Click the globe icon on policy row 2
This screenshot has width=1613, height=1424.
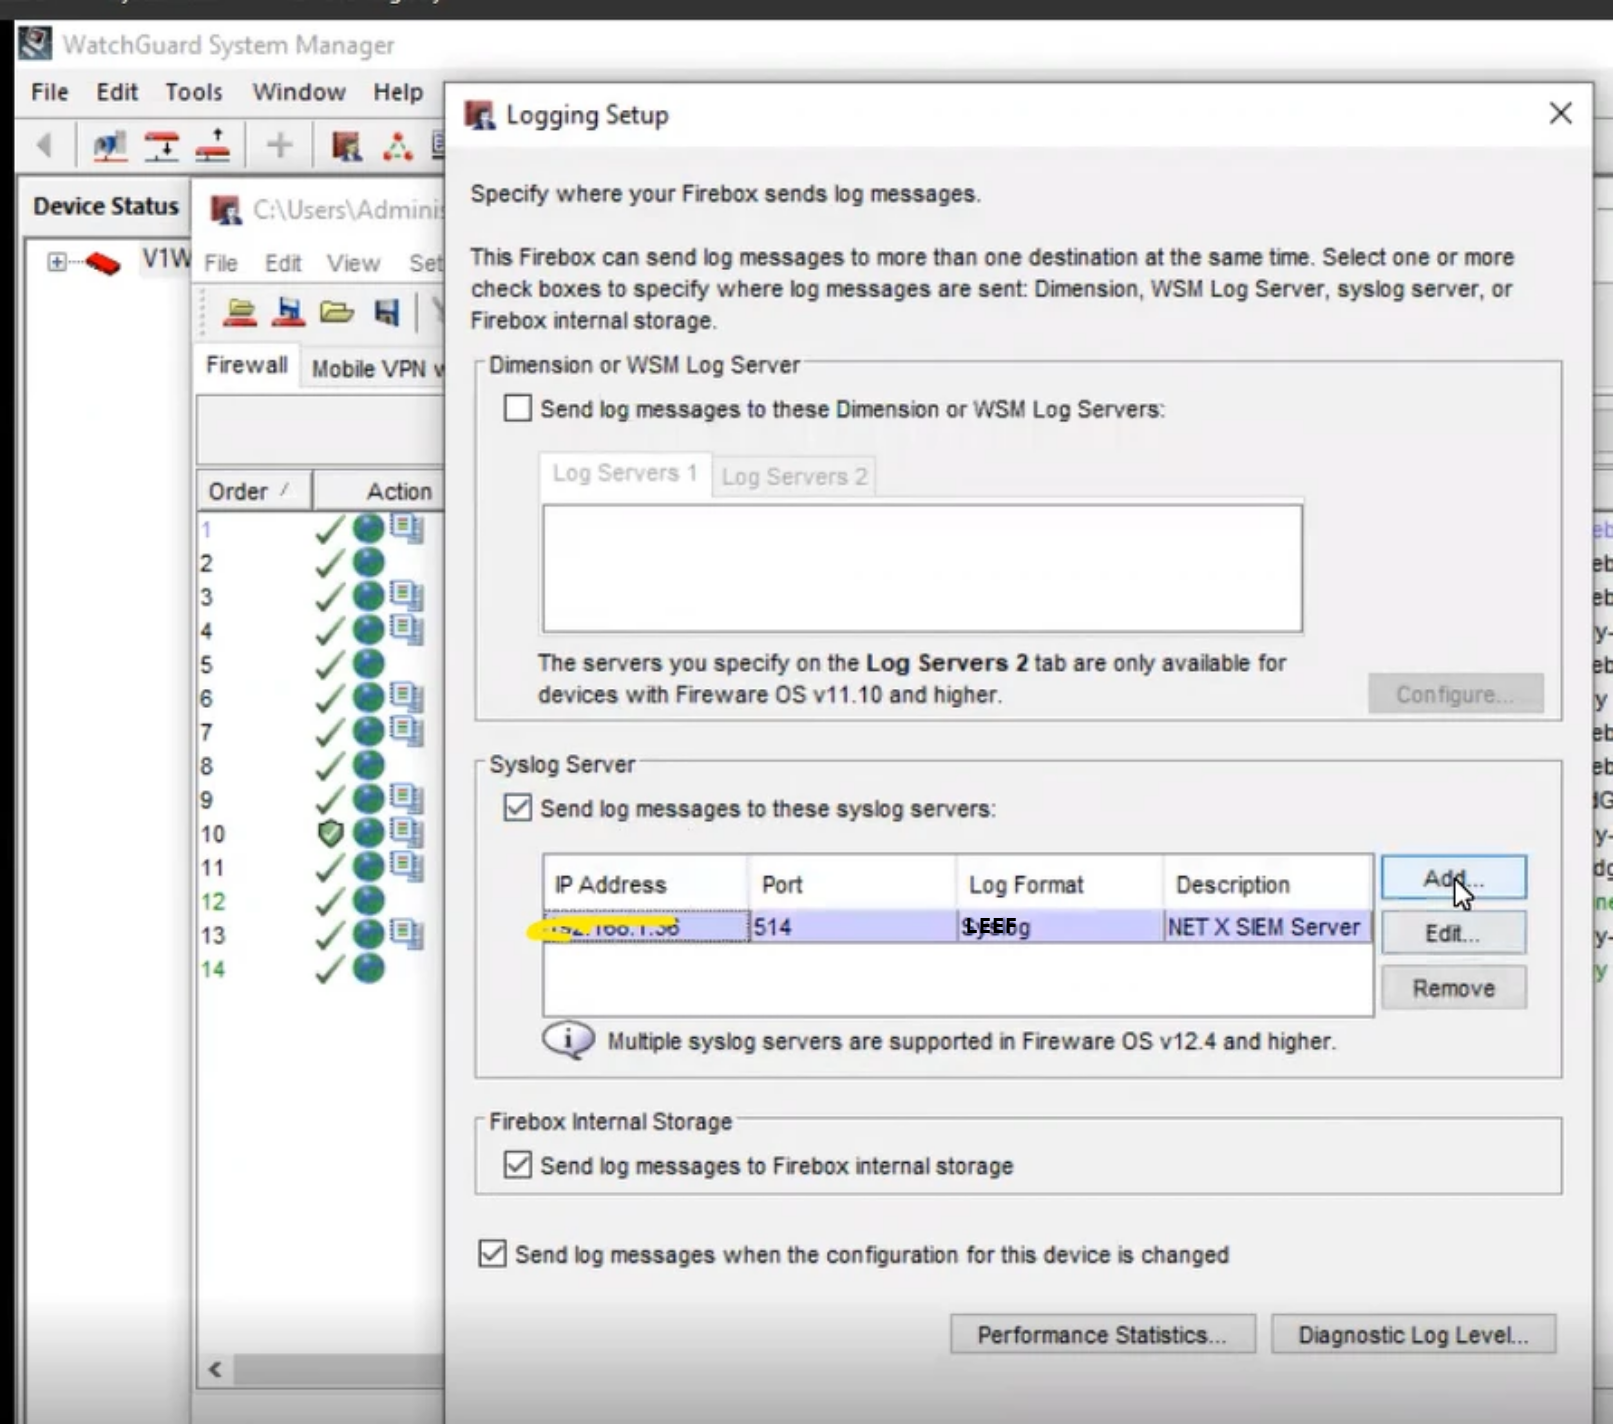tap(369, 563)
